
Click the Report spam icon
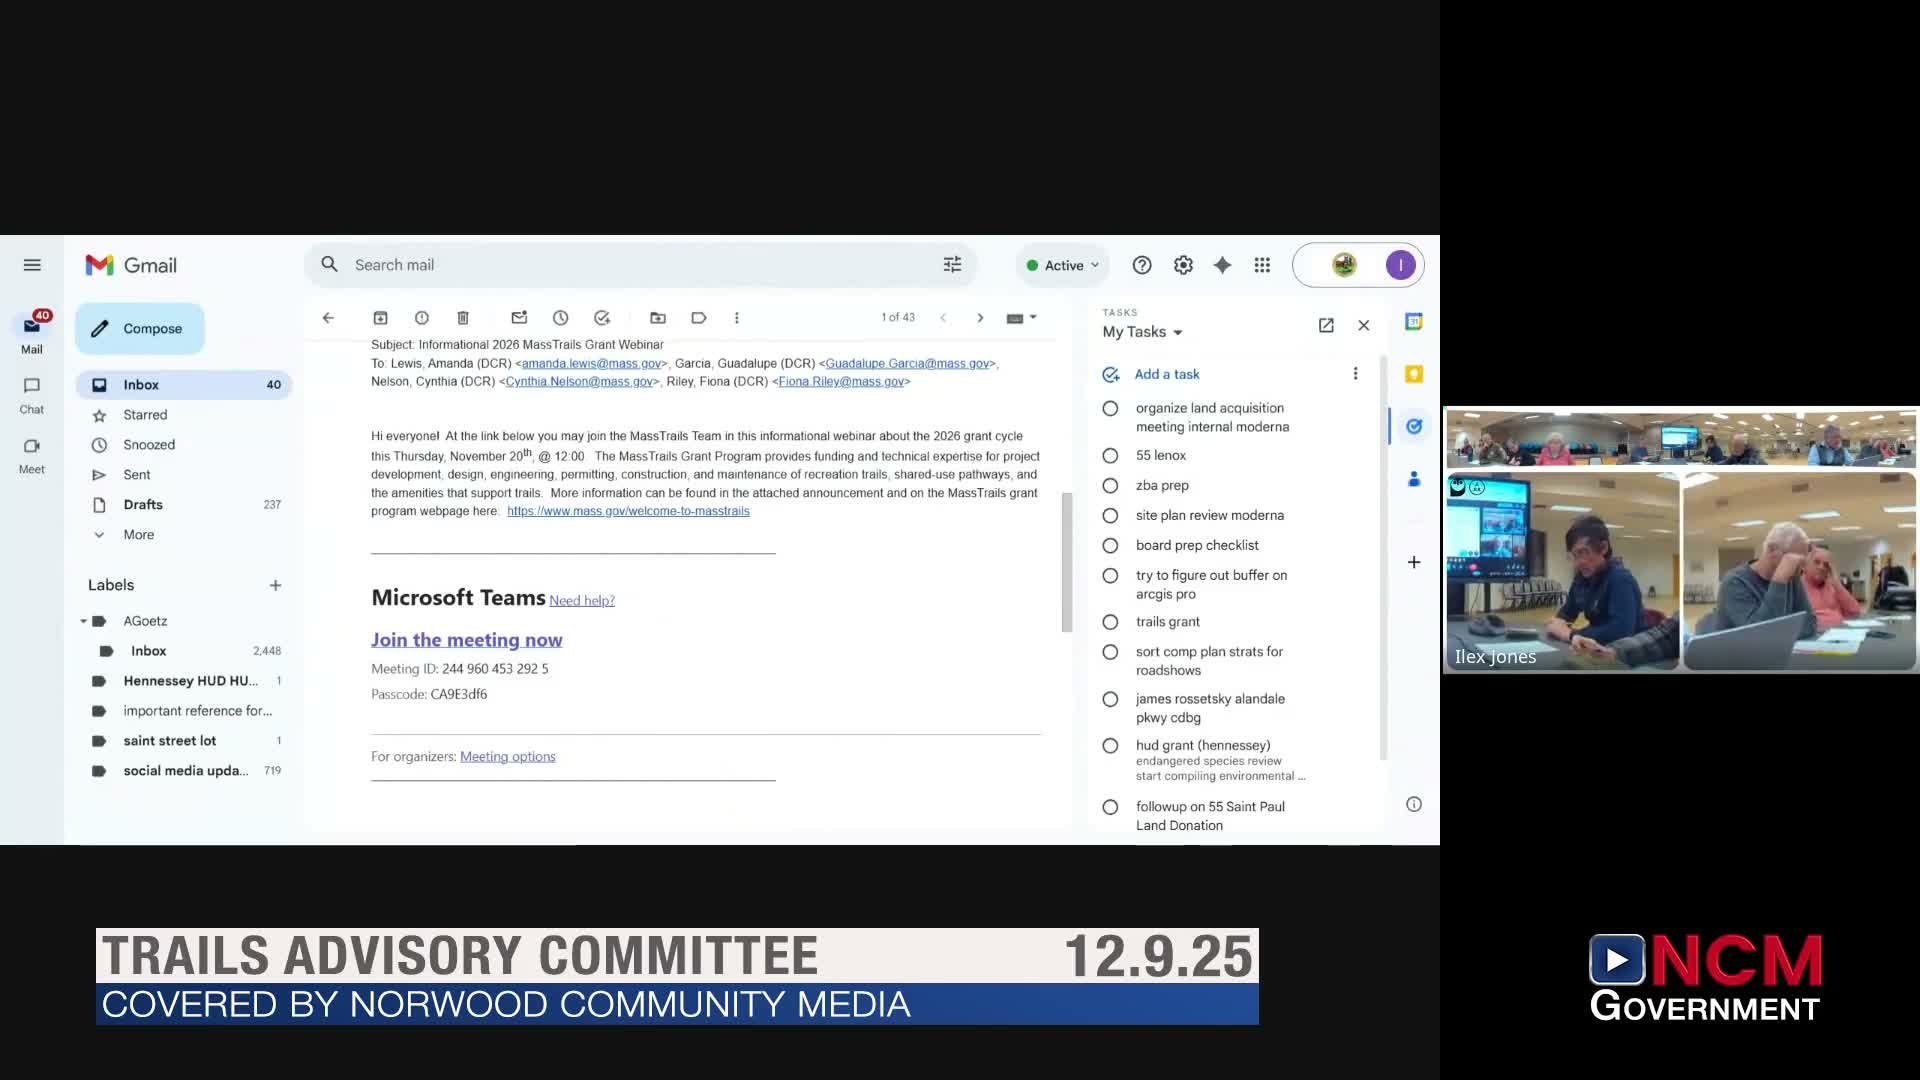coord(422,318)
